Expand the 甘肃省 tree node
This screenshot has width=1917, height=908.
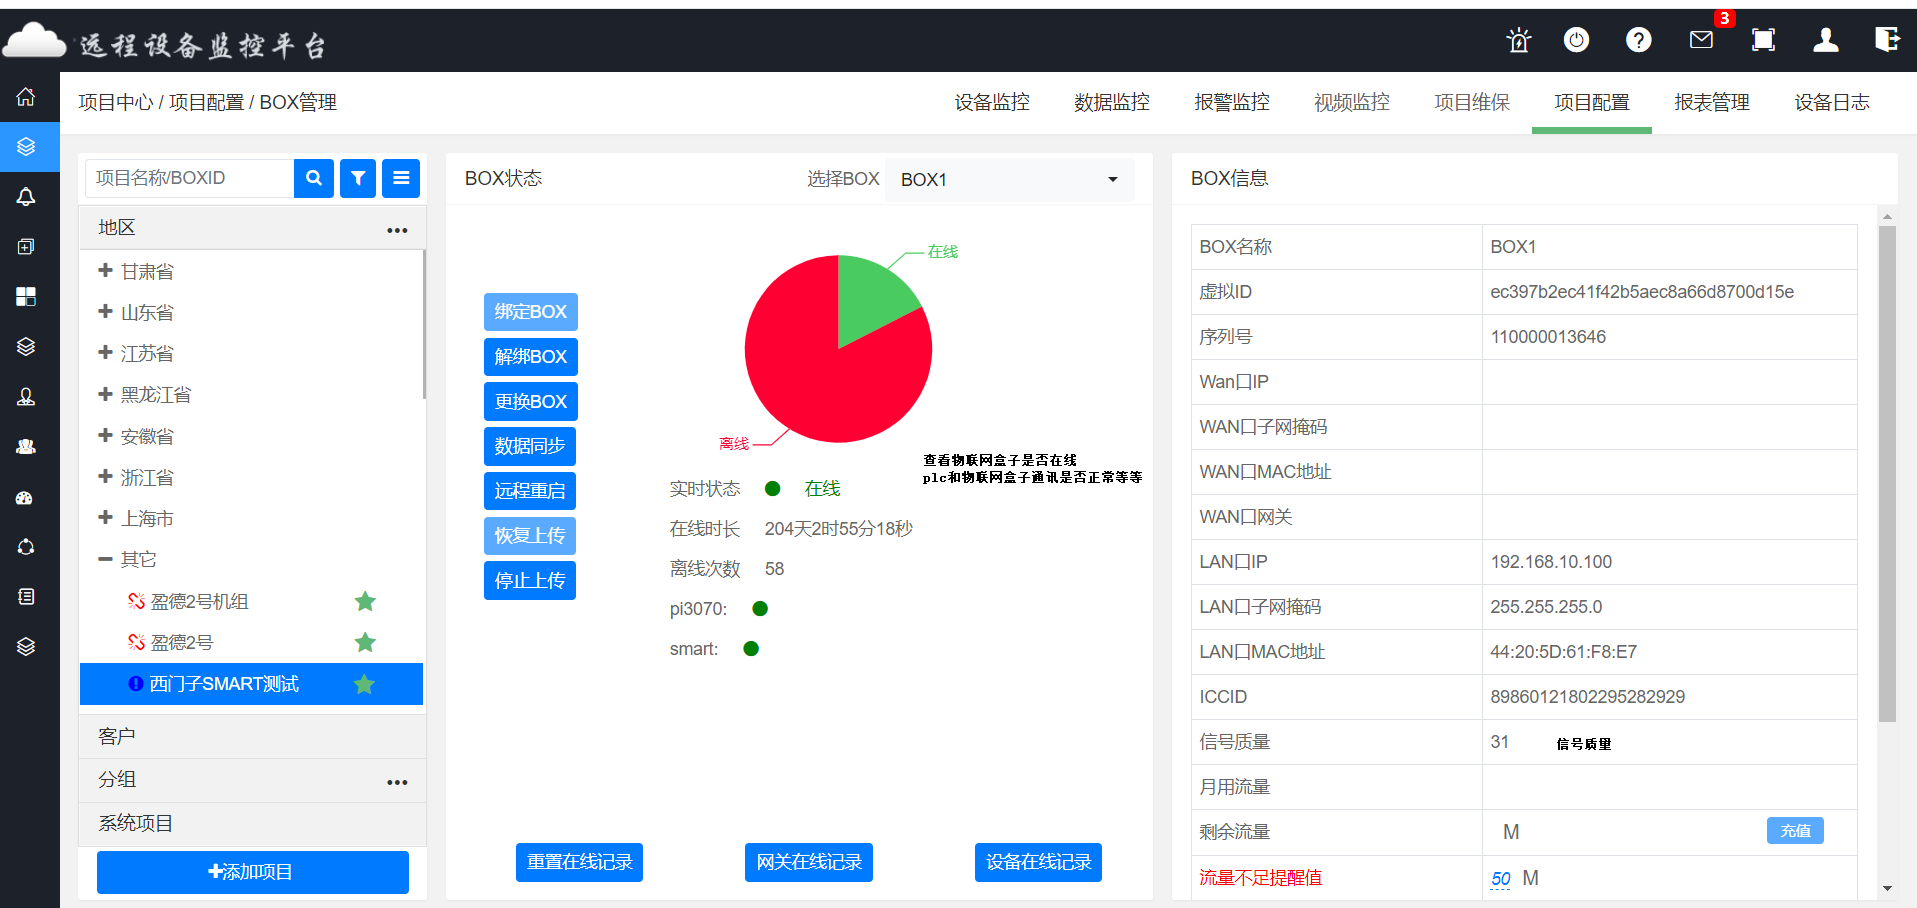pos(105,271)
